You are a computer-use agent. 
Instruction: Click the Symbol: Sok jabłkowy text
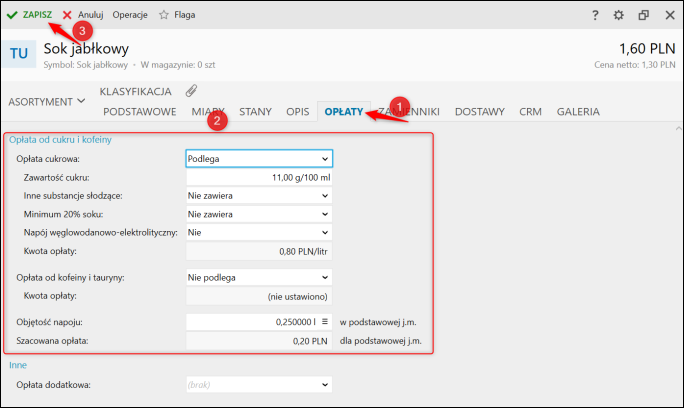(86, 65)
